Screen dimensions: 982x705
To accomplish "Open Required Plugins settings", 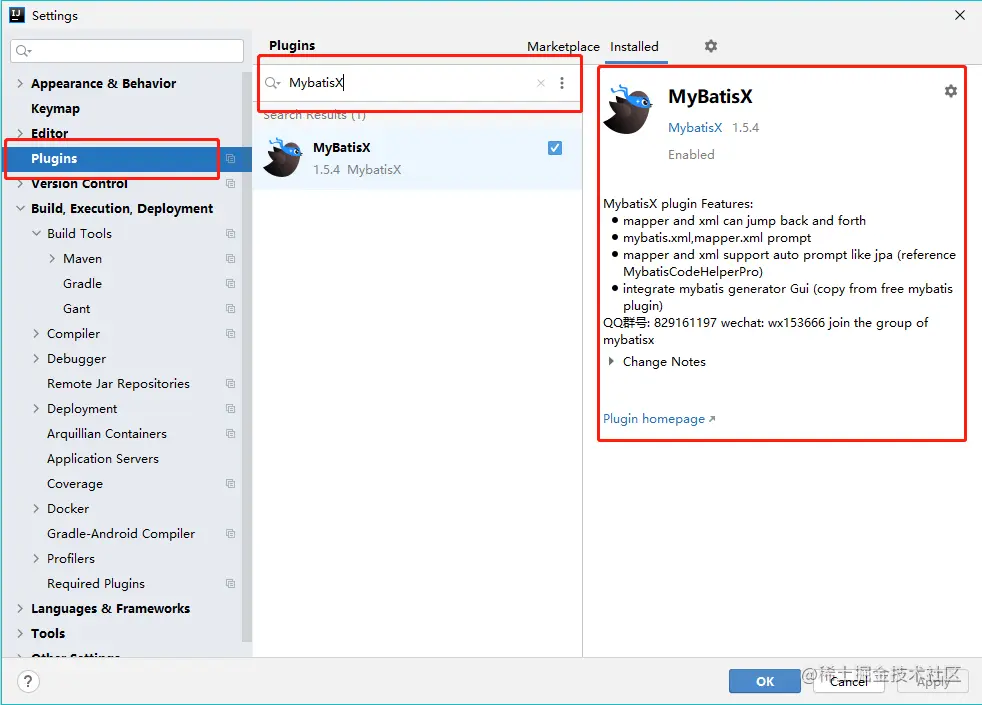I will 96,584.
